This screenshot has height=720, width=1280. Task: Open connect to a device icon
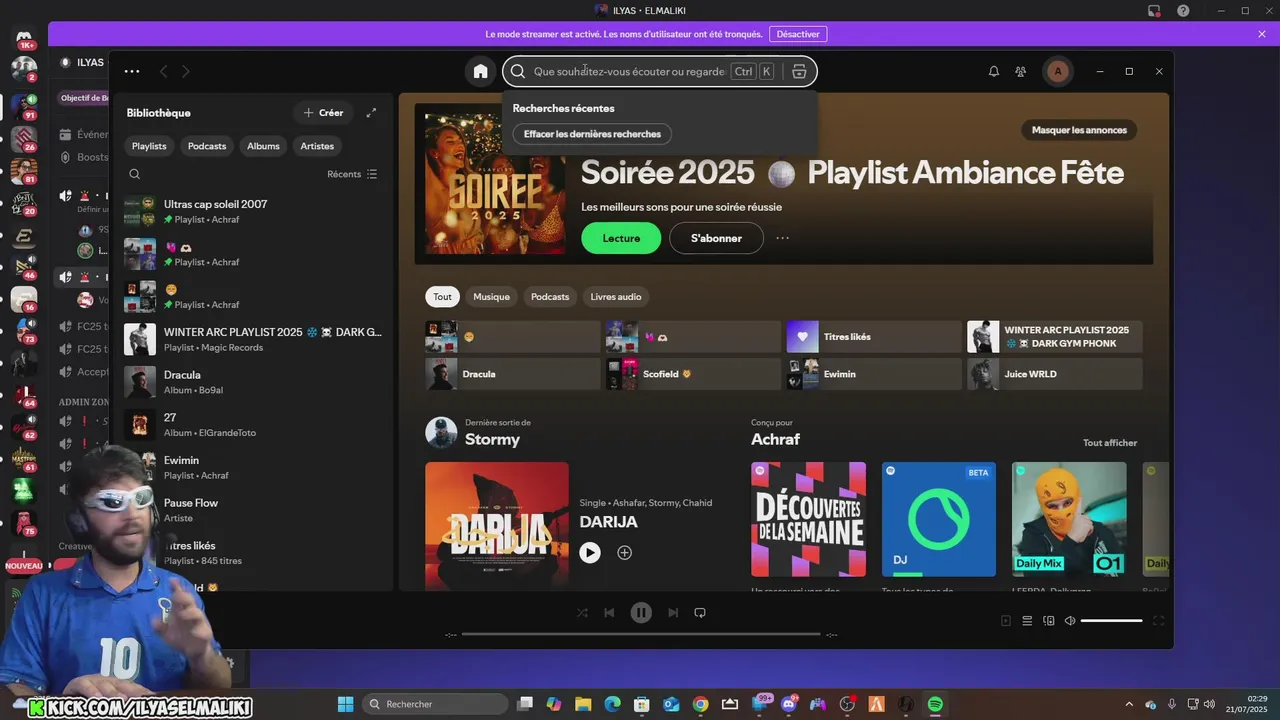[x=1049, y=621]
